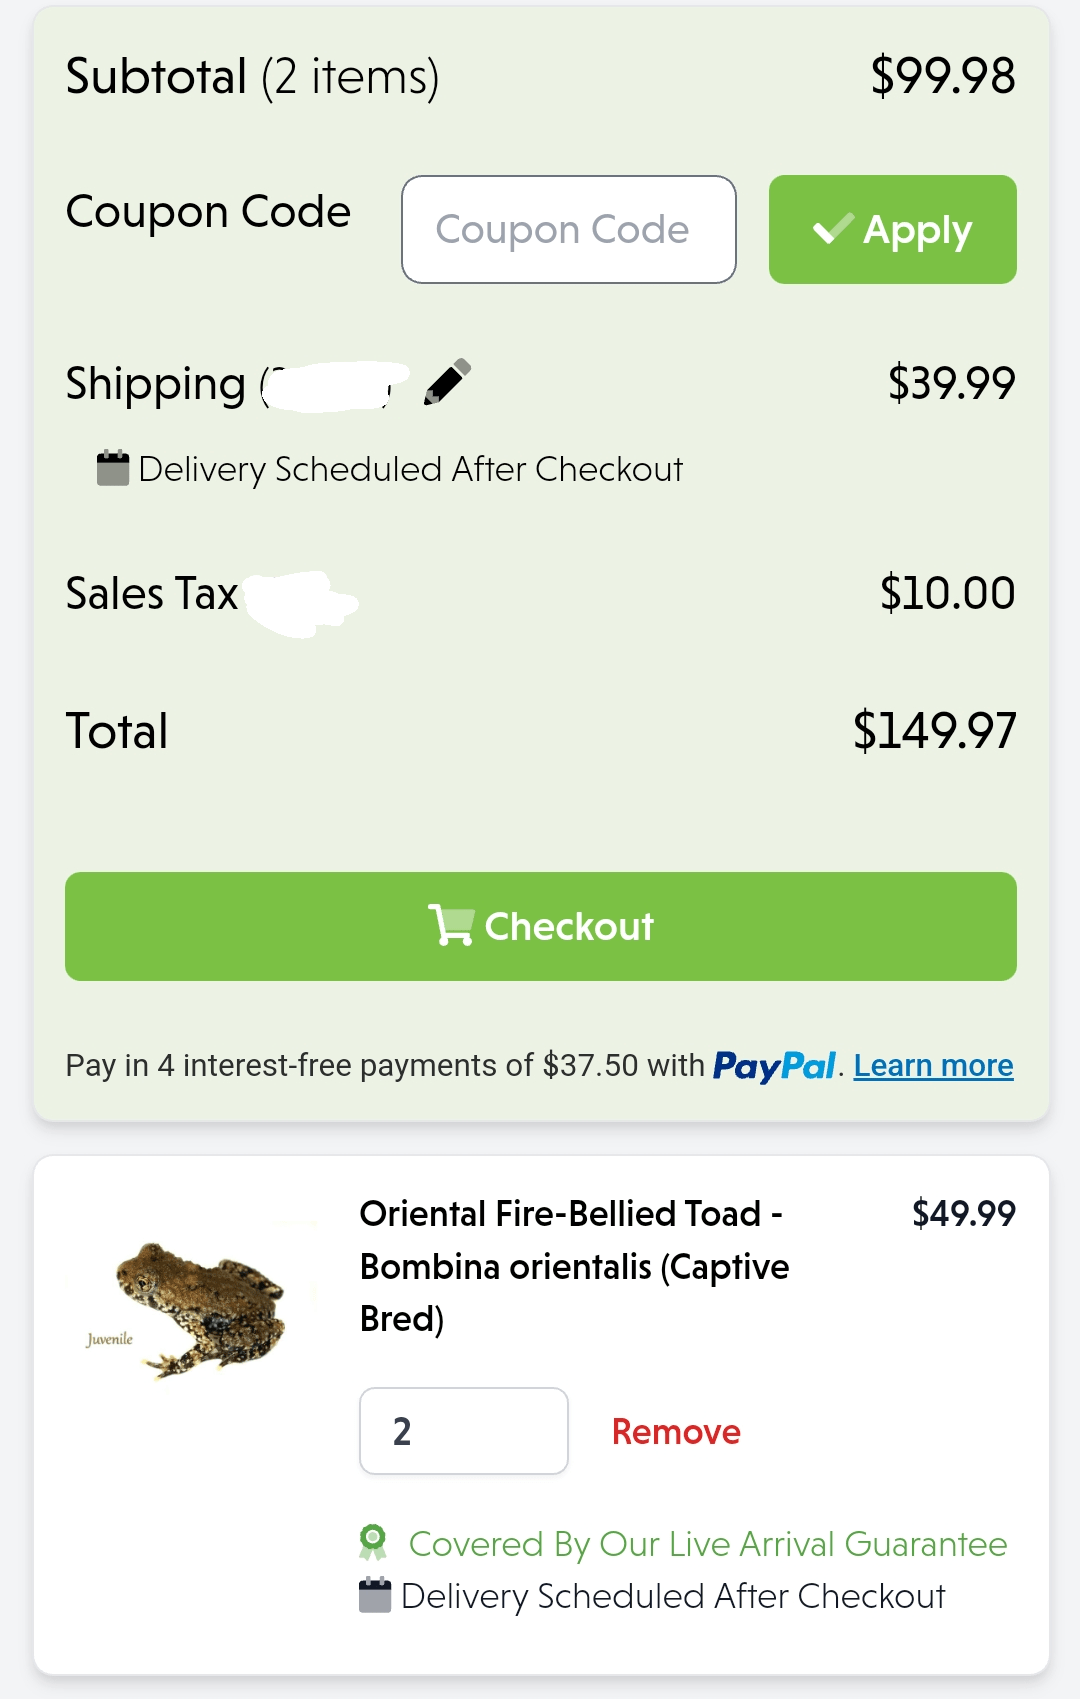Click the Covered By Our Live Arrival Guarantee text
Image resolution: width=1080 pixels, height=1699 pixels.
[x=707, y=1543]
